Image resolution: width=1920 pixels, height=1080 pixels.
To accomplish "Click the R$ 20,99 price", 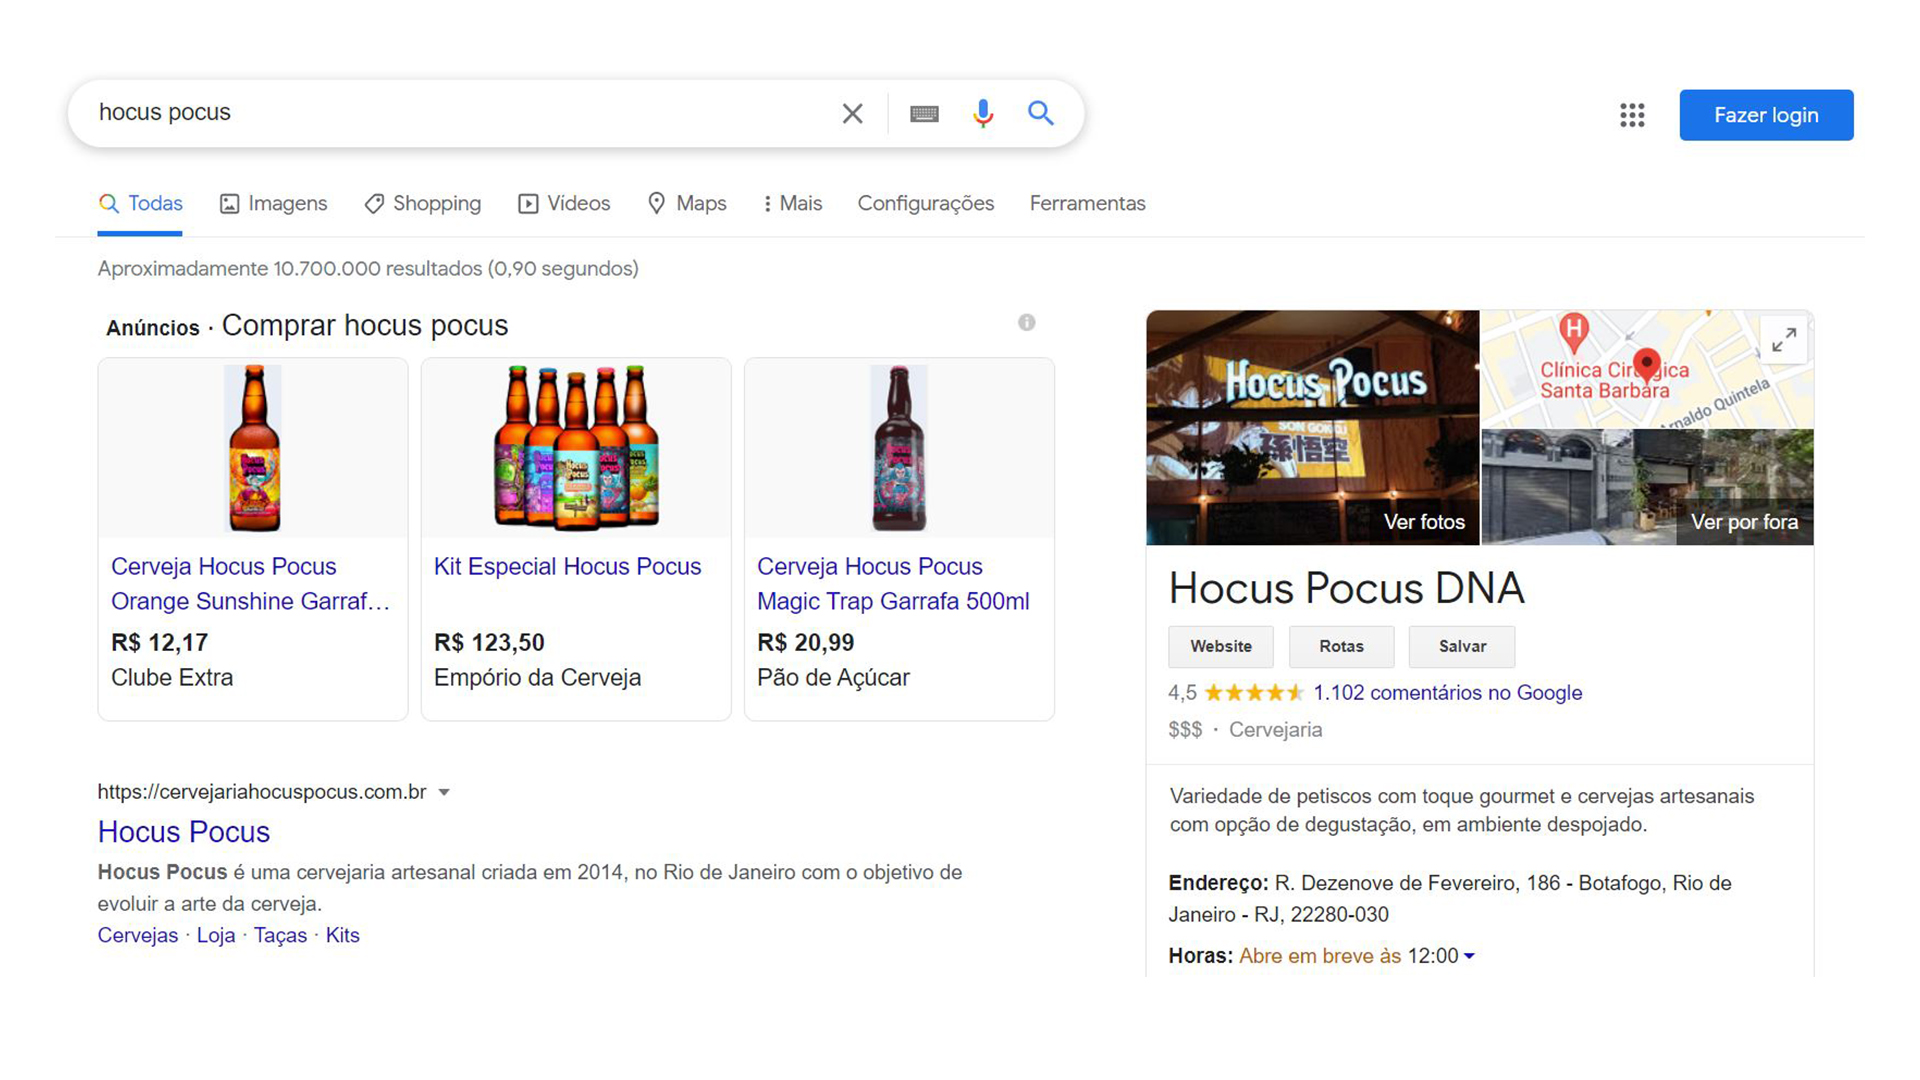I will tap(806, 643).
